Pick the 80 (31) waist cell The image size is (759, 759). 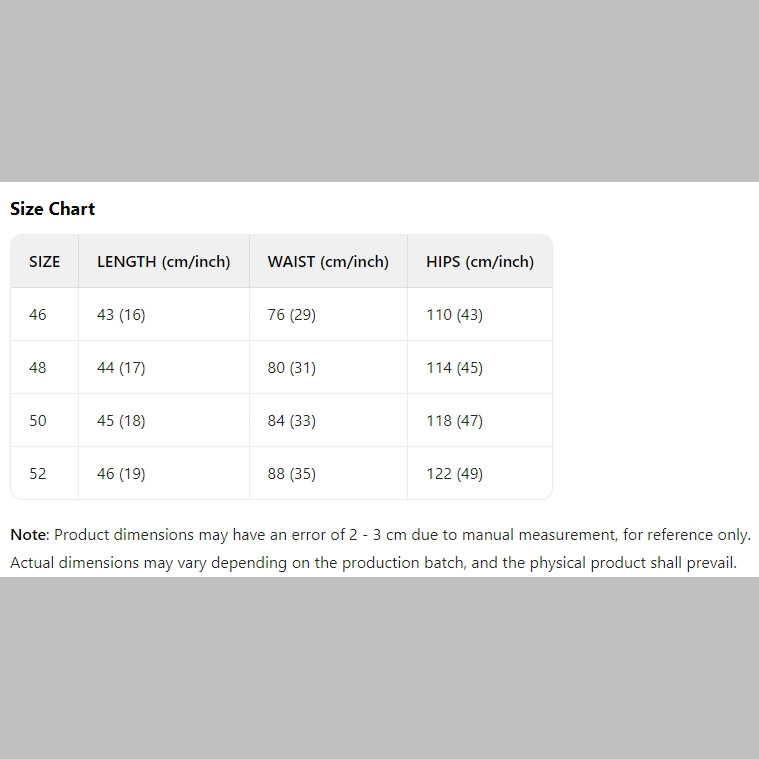click(291, 368)
